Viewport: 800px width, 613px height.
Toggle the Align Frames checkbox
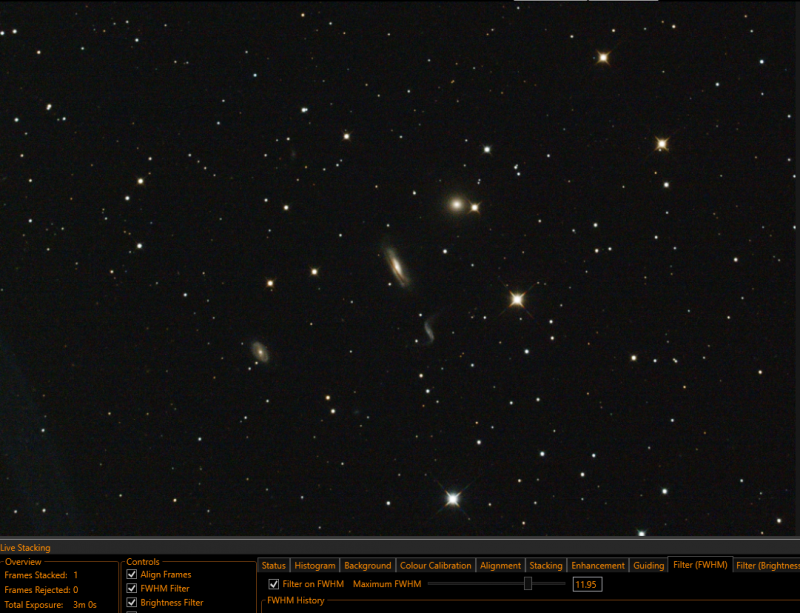[132, 575]
